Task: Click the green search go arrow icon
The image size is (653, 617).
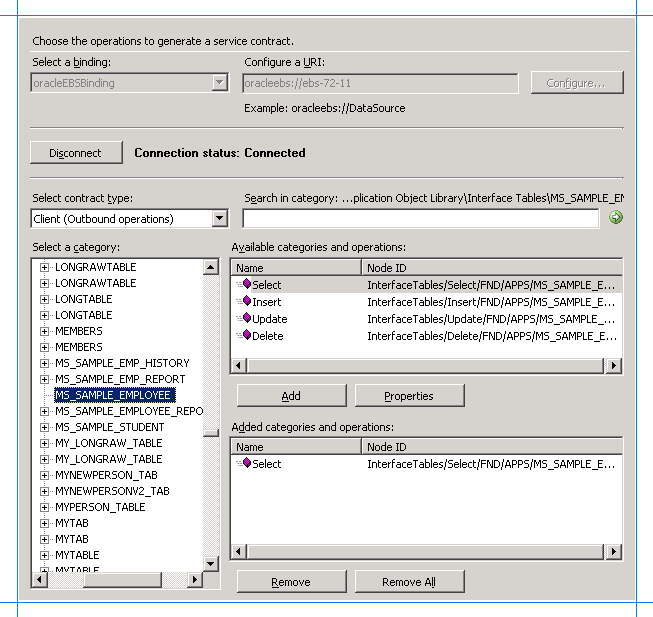Action: [x=616, y=217]
